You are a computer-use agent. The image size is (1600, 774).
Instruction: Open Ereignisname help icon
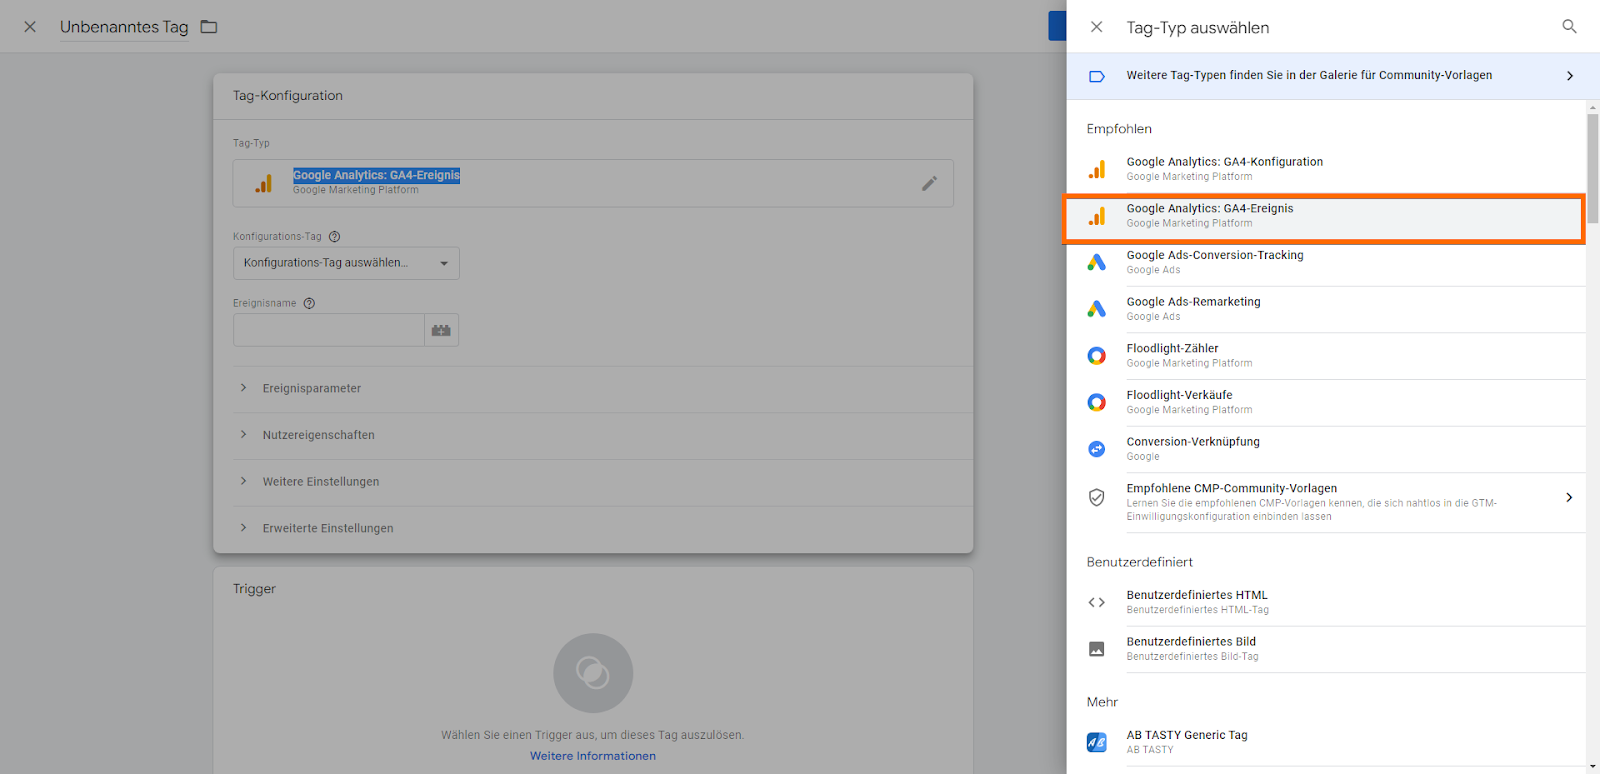309,304
